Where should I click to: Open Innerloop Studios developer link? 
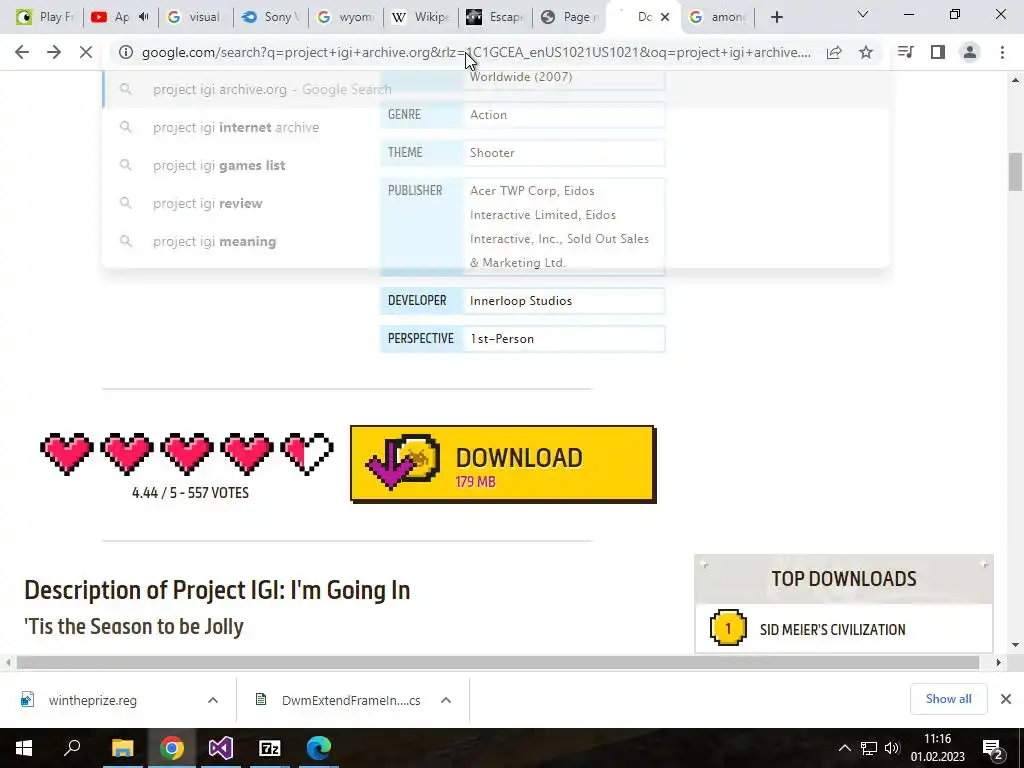(x=520, y=301)
